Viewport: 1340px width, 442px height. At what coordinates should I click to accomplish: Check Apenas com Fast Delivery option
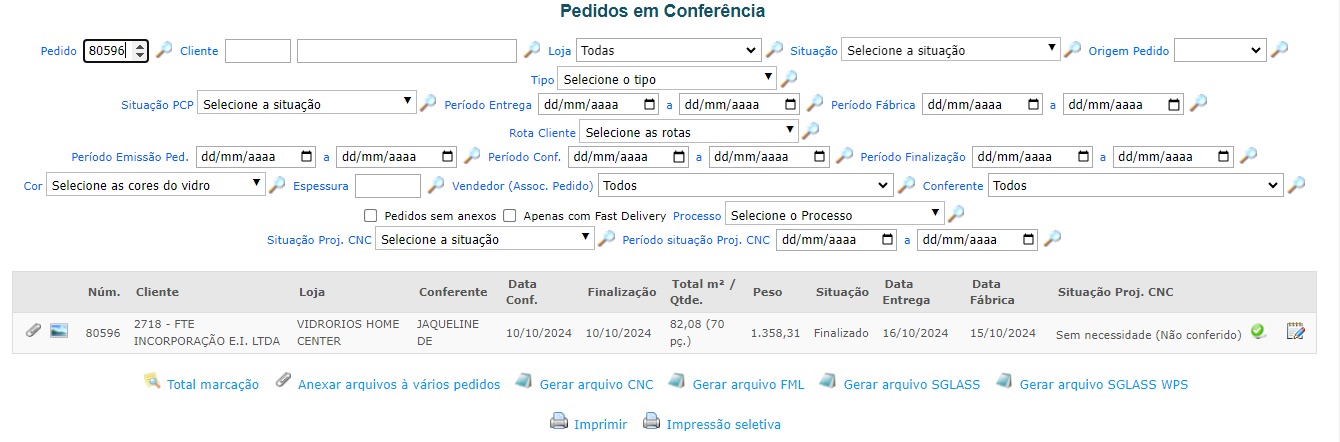[x=509, y=215]
